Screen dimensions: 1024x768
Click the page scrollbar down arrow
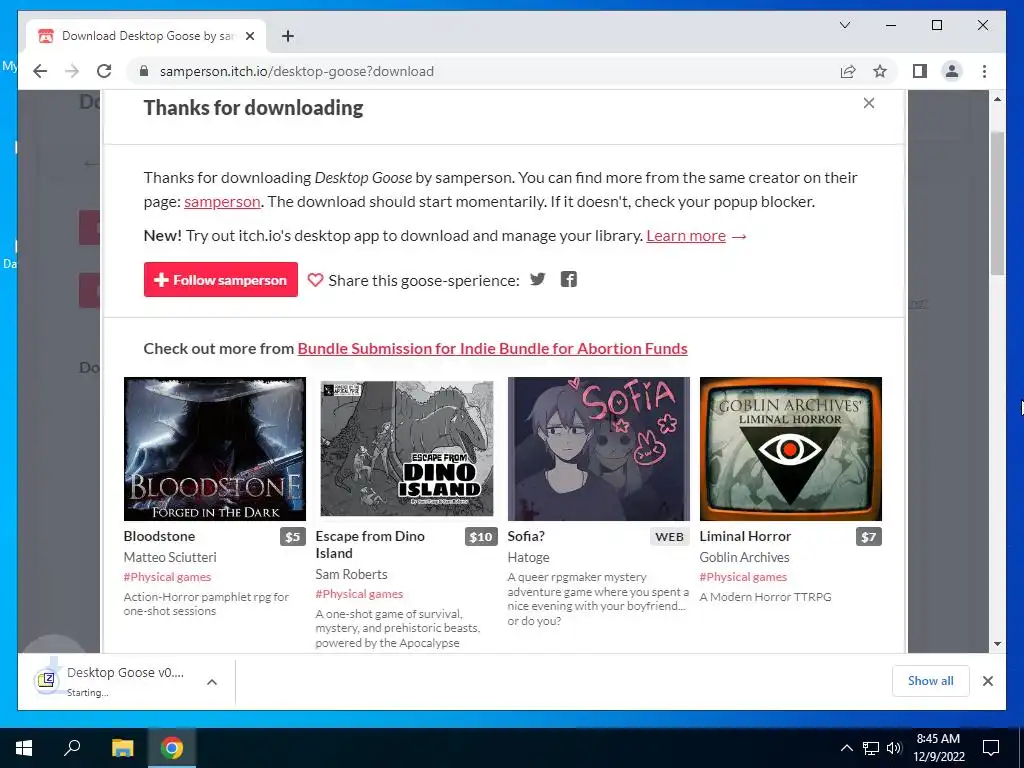coord(997,644)
